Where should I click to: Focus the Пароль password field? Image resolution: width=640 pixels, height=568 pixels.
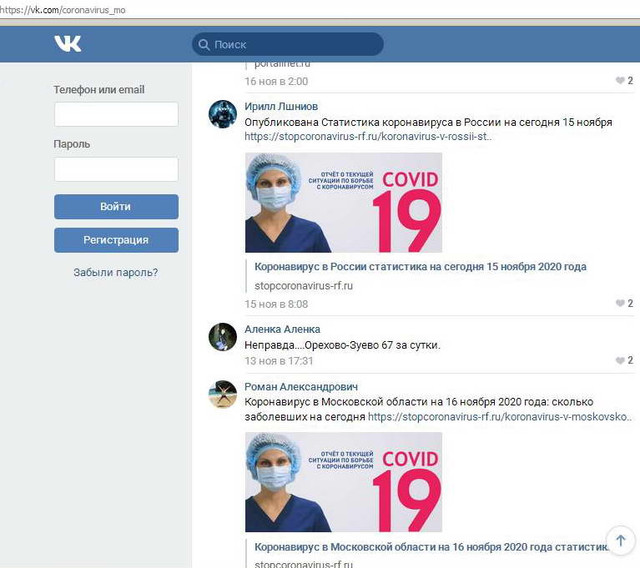(x=116, y=169)
